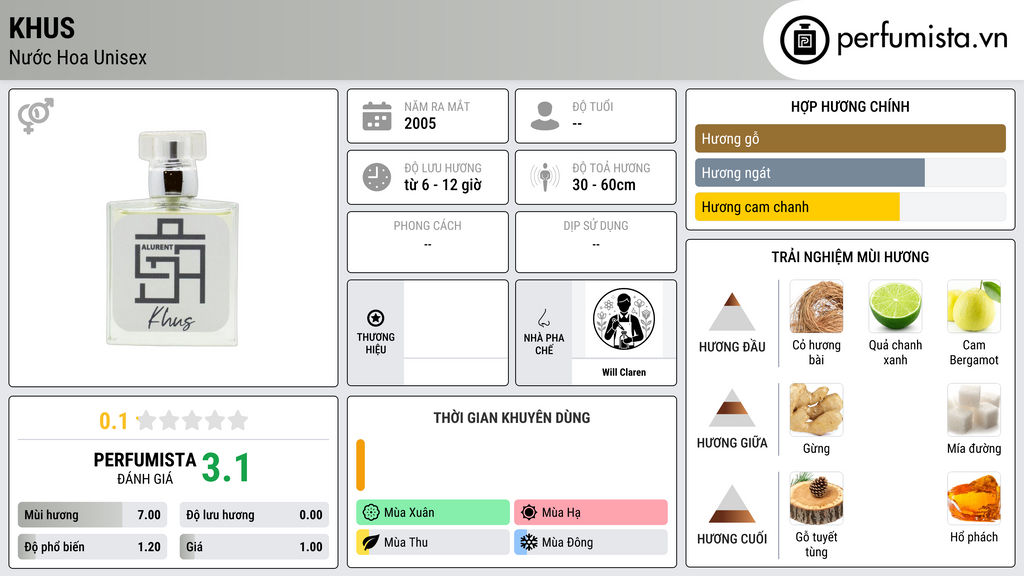Select the Quả chanh xanh note image
The image size is (1024, 576).
tap(895, 307)
